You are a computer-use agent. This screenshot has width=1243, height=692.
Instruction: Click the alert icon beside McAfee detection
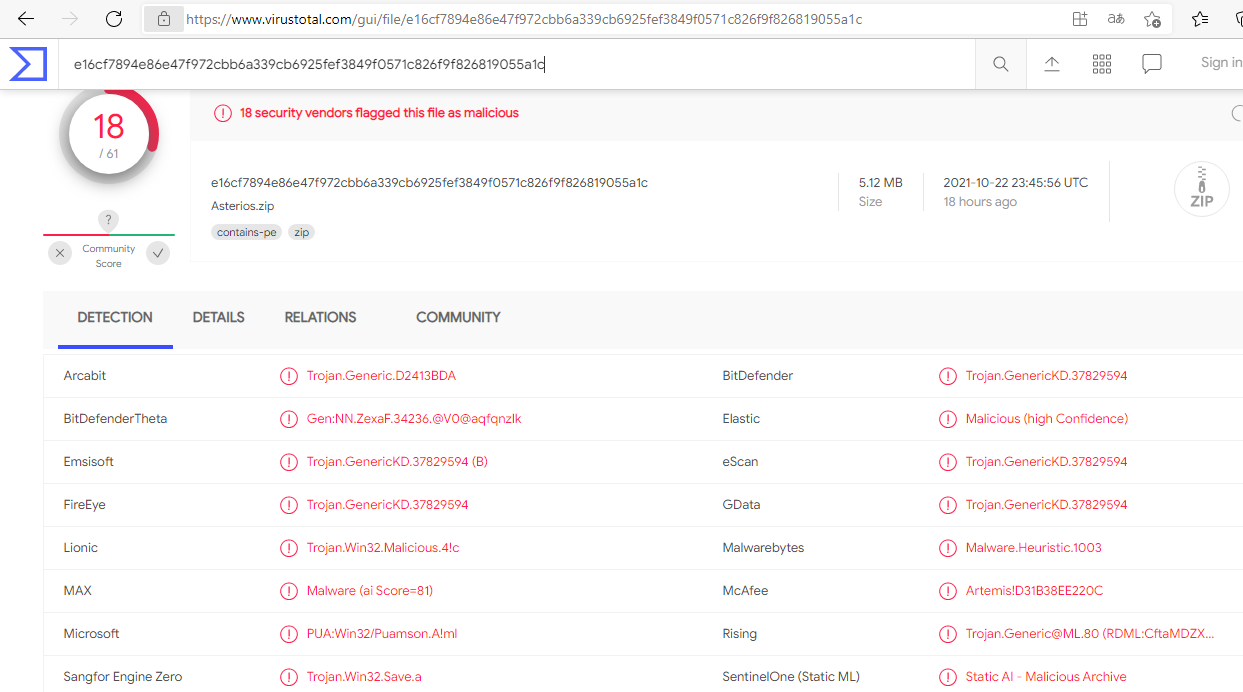tap(948, 591)
